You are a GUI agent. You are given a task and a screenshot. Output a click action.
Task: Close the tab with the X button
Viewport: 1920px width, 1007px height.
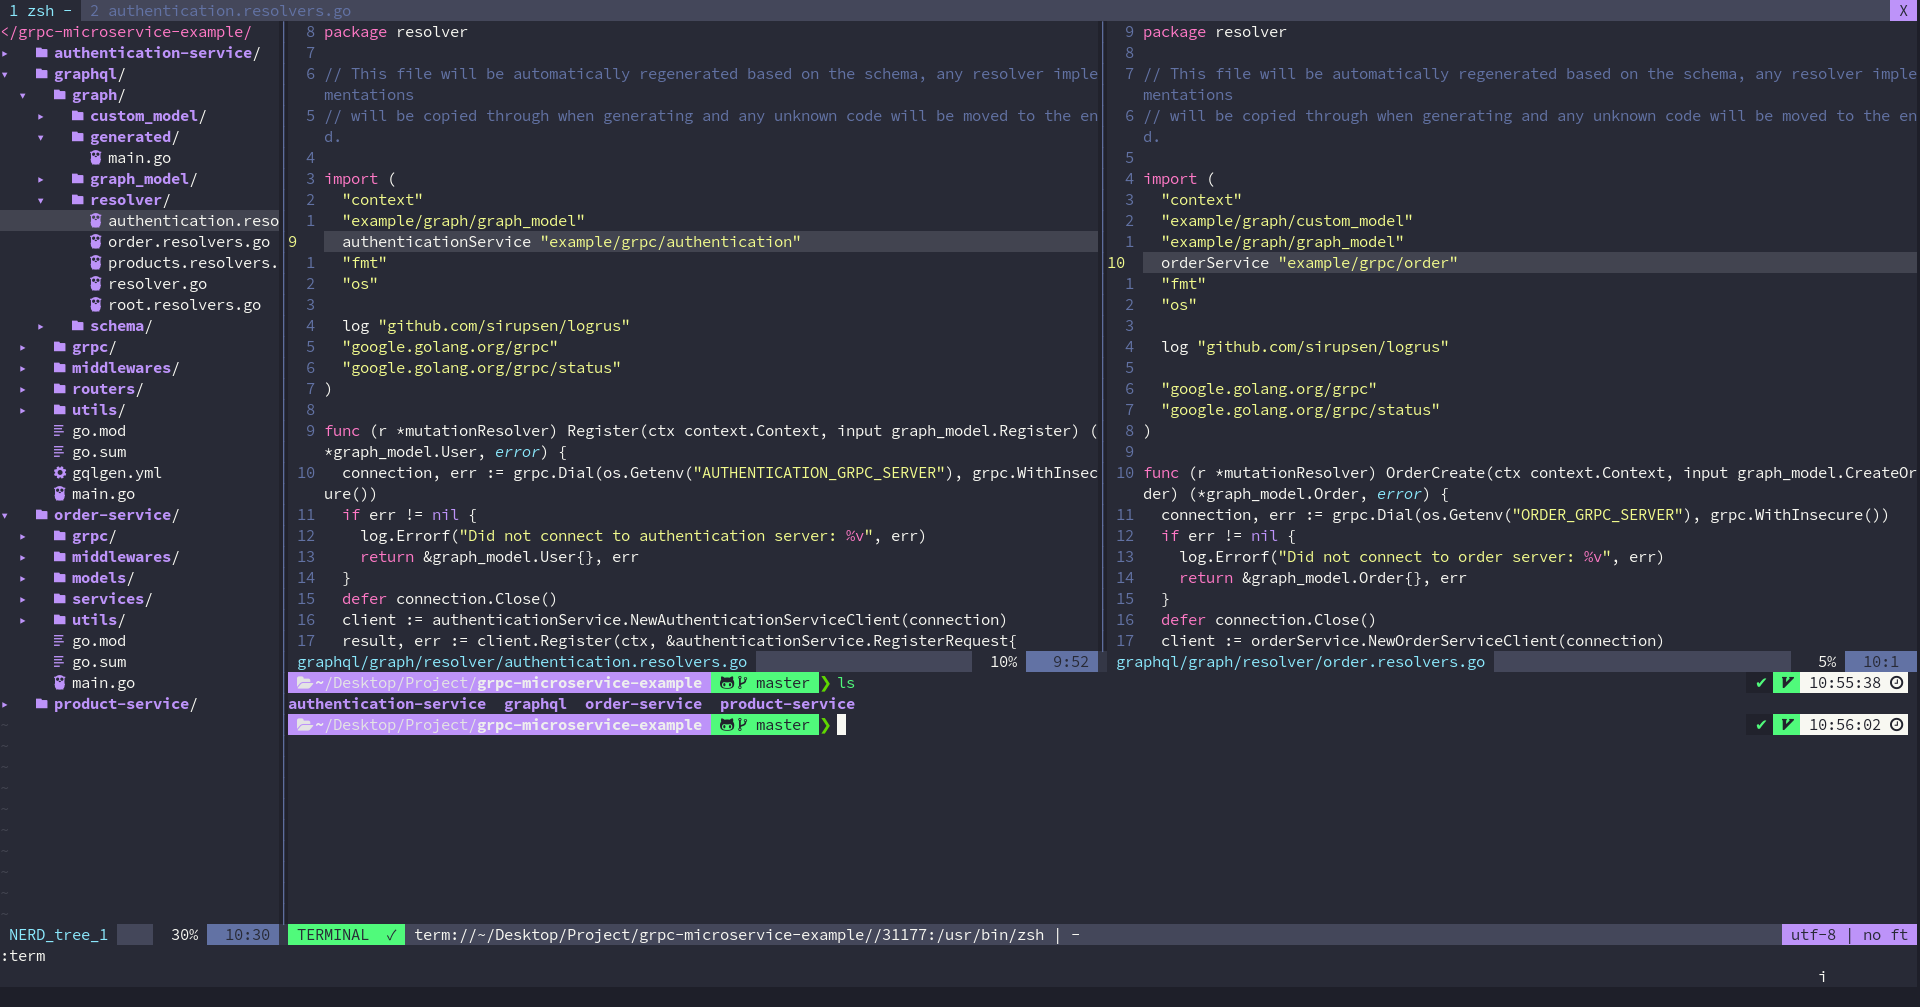[1902, 11]
